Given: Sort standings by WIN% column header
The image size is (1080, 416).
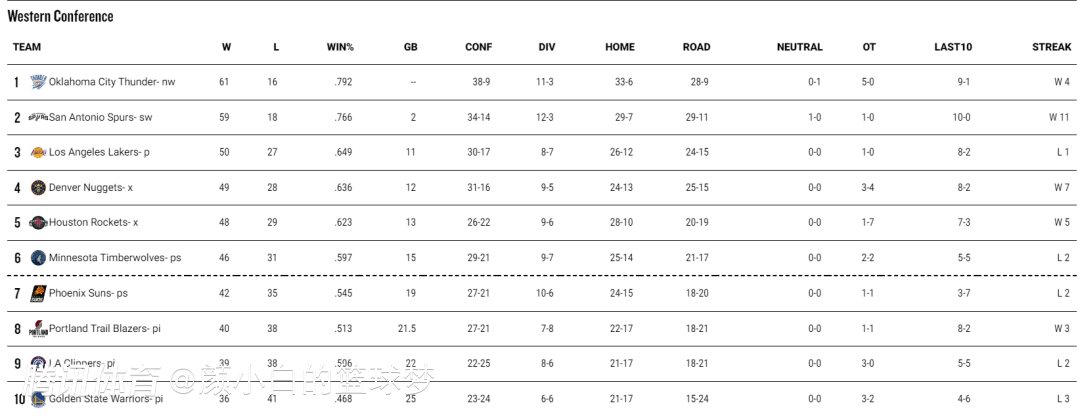Looking at the screenshot, I should point(340,47).
